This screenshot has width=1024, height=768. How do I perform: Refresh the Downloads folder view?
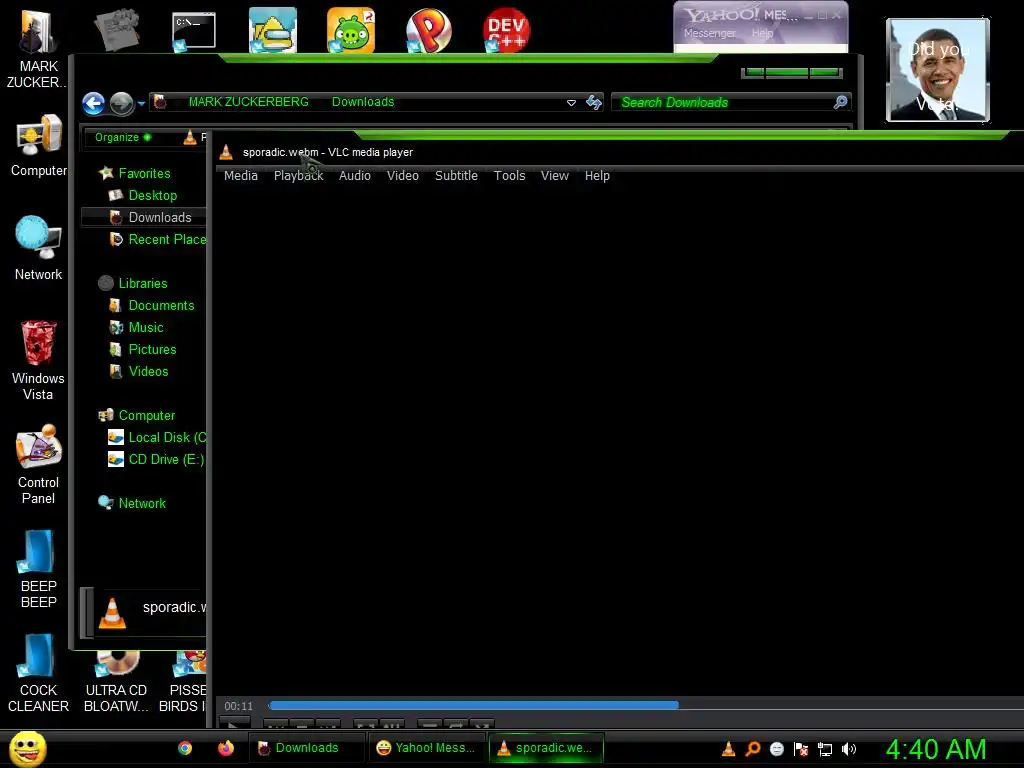point(594,103)
